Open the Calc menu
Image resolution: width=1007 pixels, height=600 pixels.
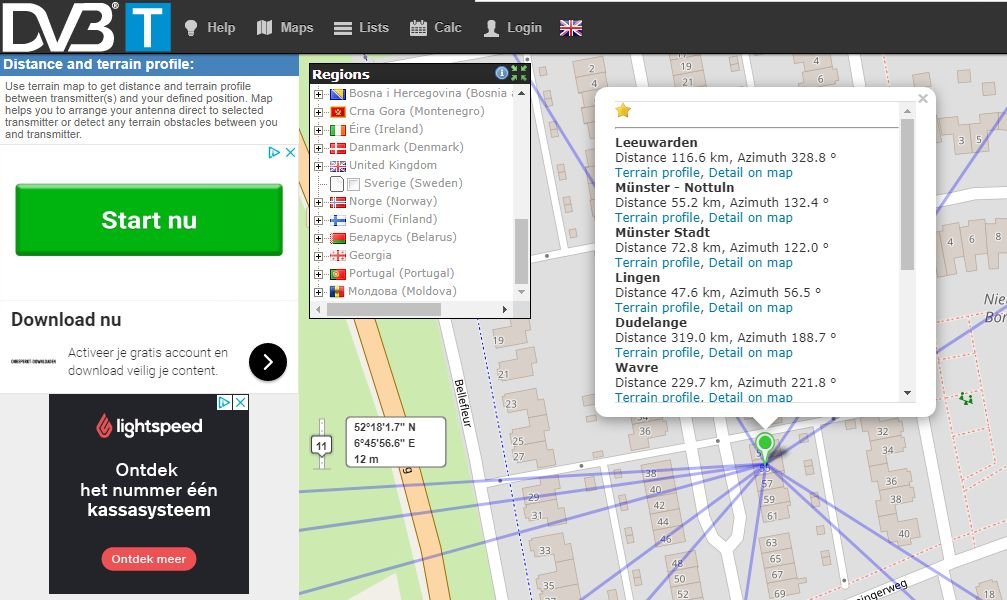click(x=436, y=28)
